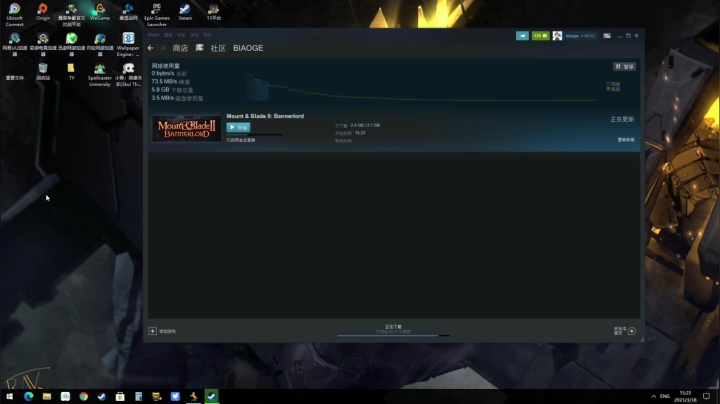Open Calculator from taskbar

point(138,396)
